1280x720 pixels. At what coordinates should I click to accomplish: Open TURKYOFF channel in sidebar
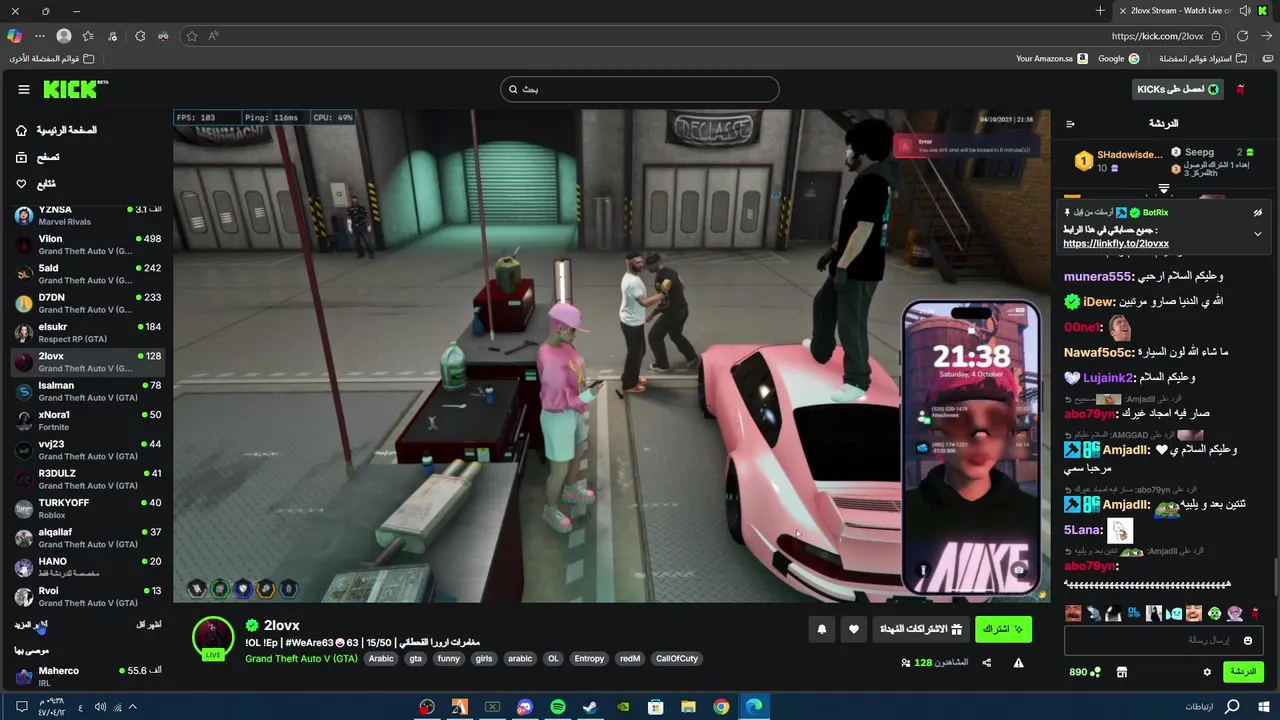click(x=87, y=509)
